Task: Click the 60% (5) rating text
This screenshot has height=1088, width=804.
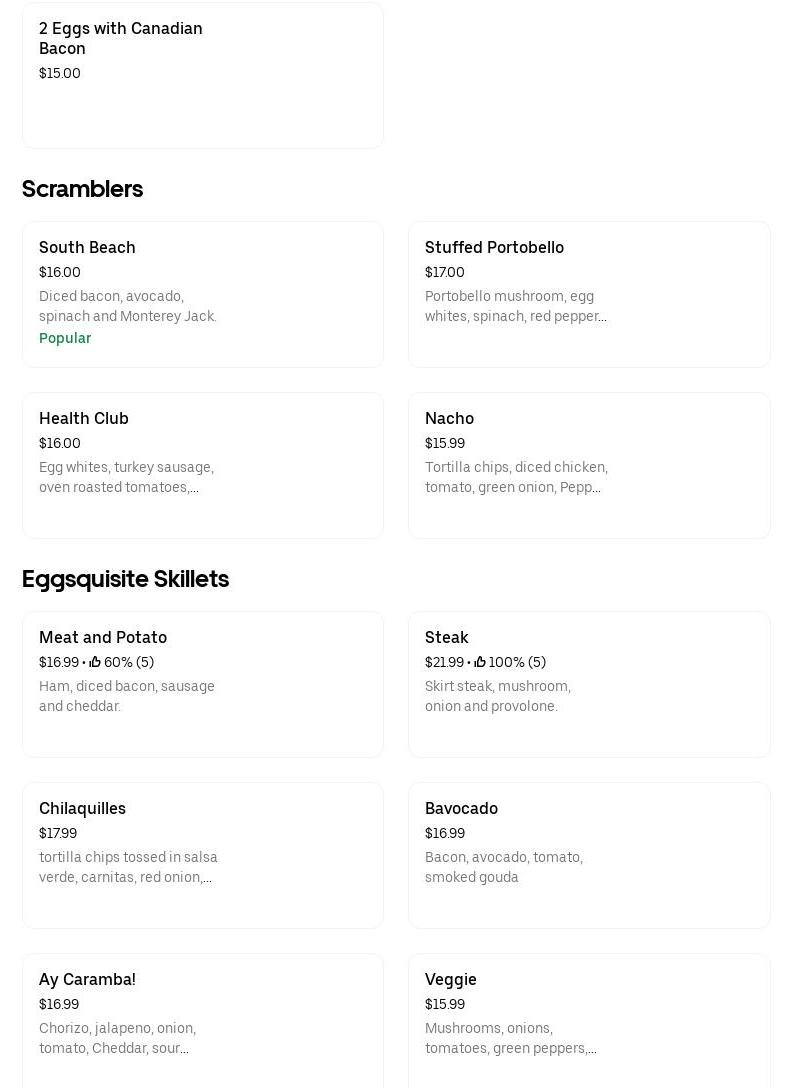Action: (129, 662)
